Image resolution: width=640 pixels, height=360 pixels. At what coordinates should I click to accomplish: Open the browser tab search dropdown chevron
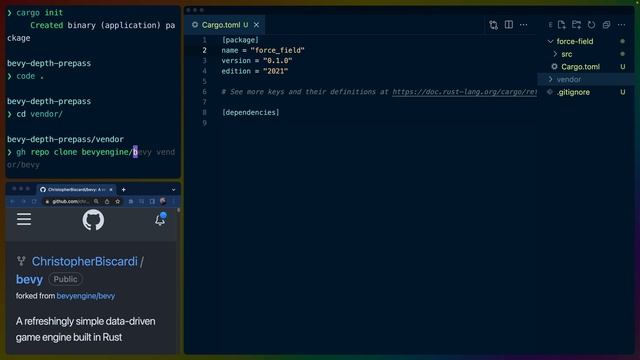[173, 190]
